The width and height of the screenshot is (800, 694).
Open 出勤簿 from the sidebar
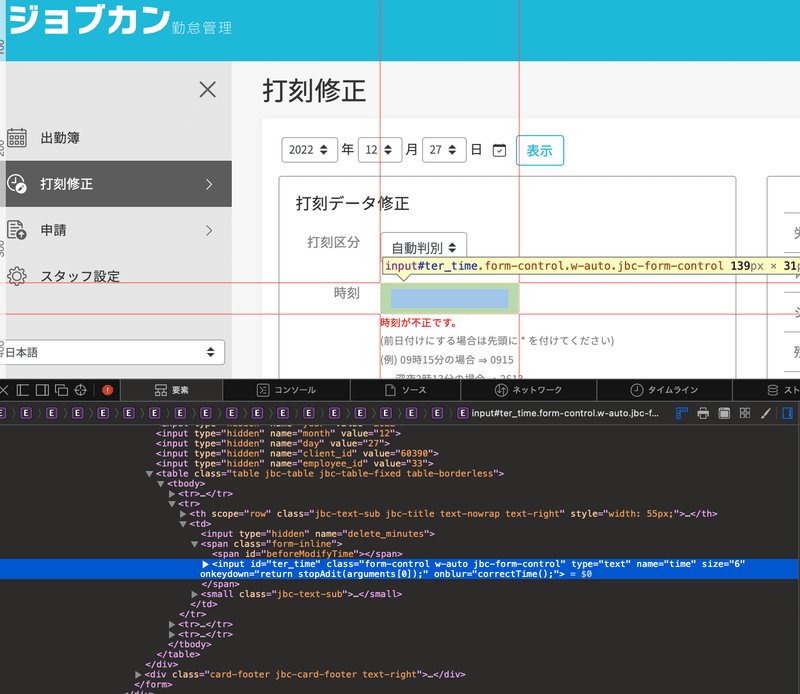60,138
